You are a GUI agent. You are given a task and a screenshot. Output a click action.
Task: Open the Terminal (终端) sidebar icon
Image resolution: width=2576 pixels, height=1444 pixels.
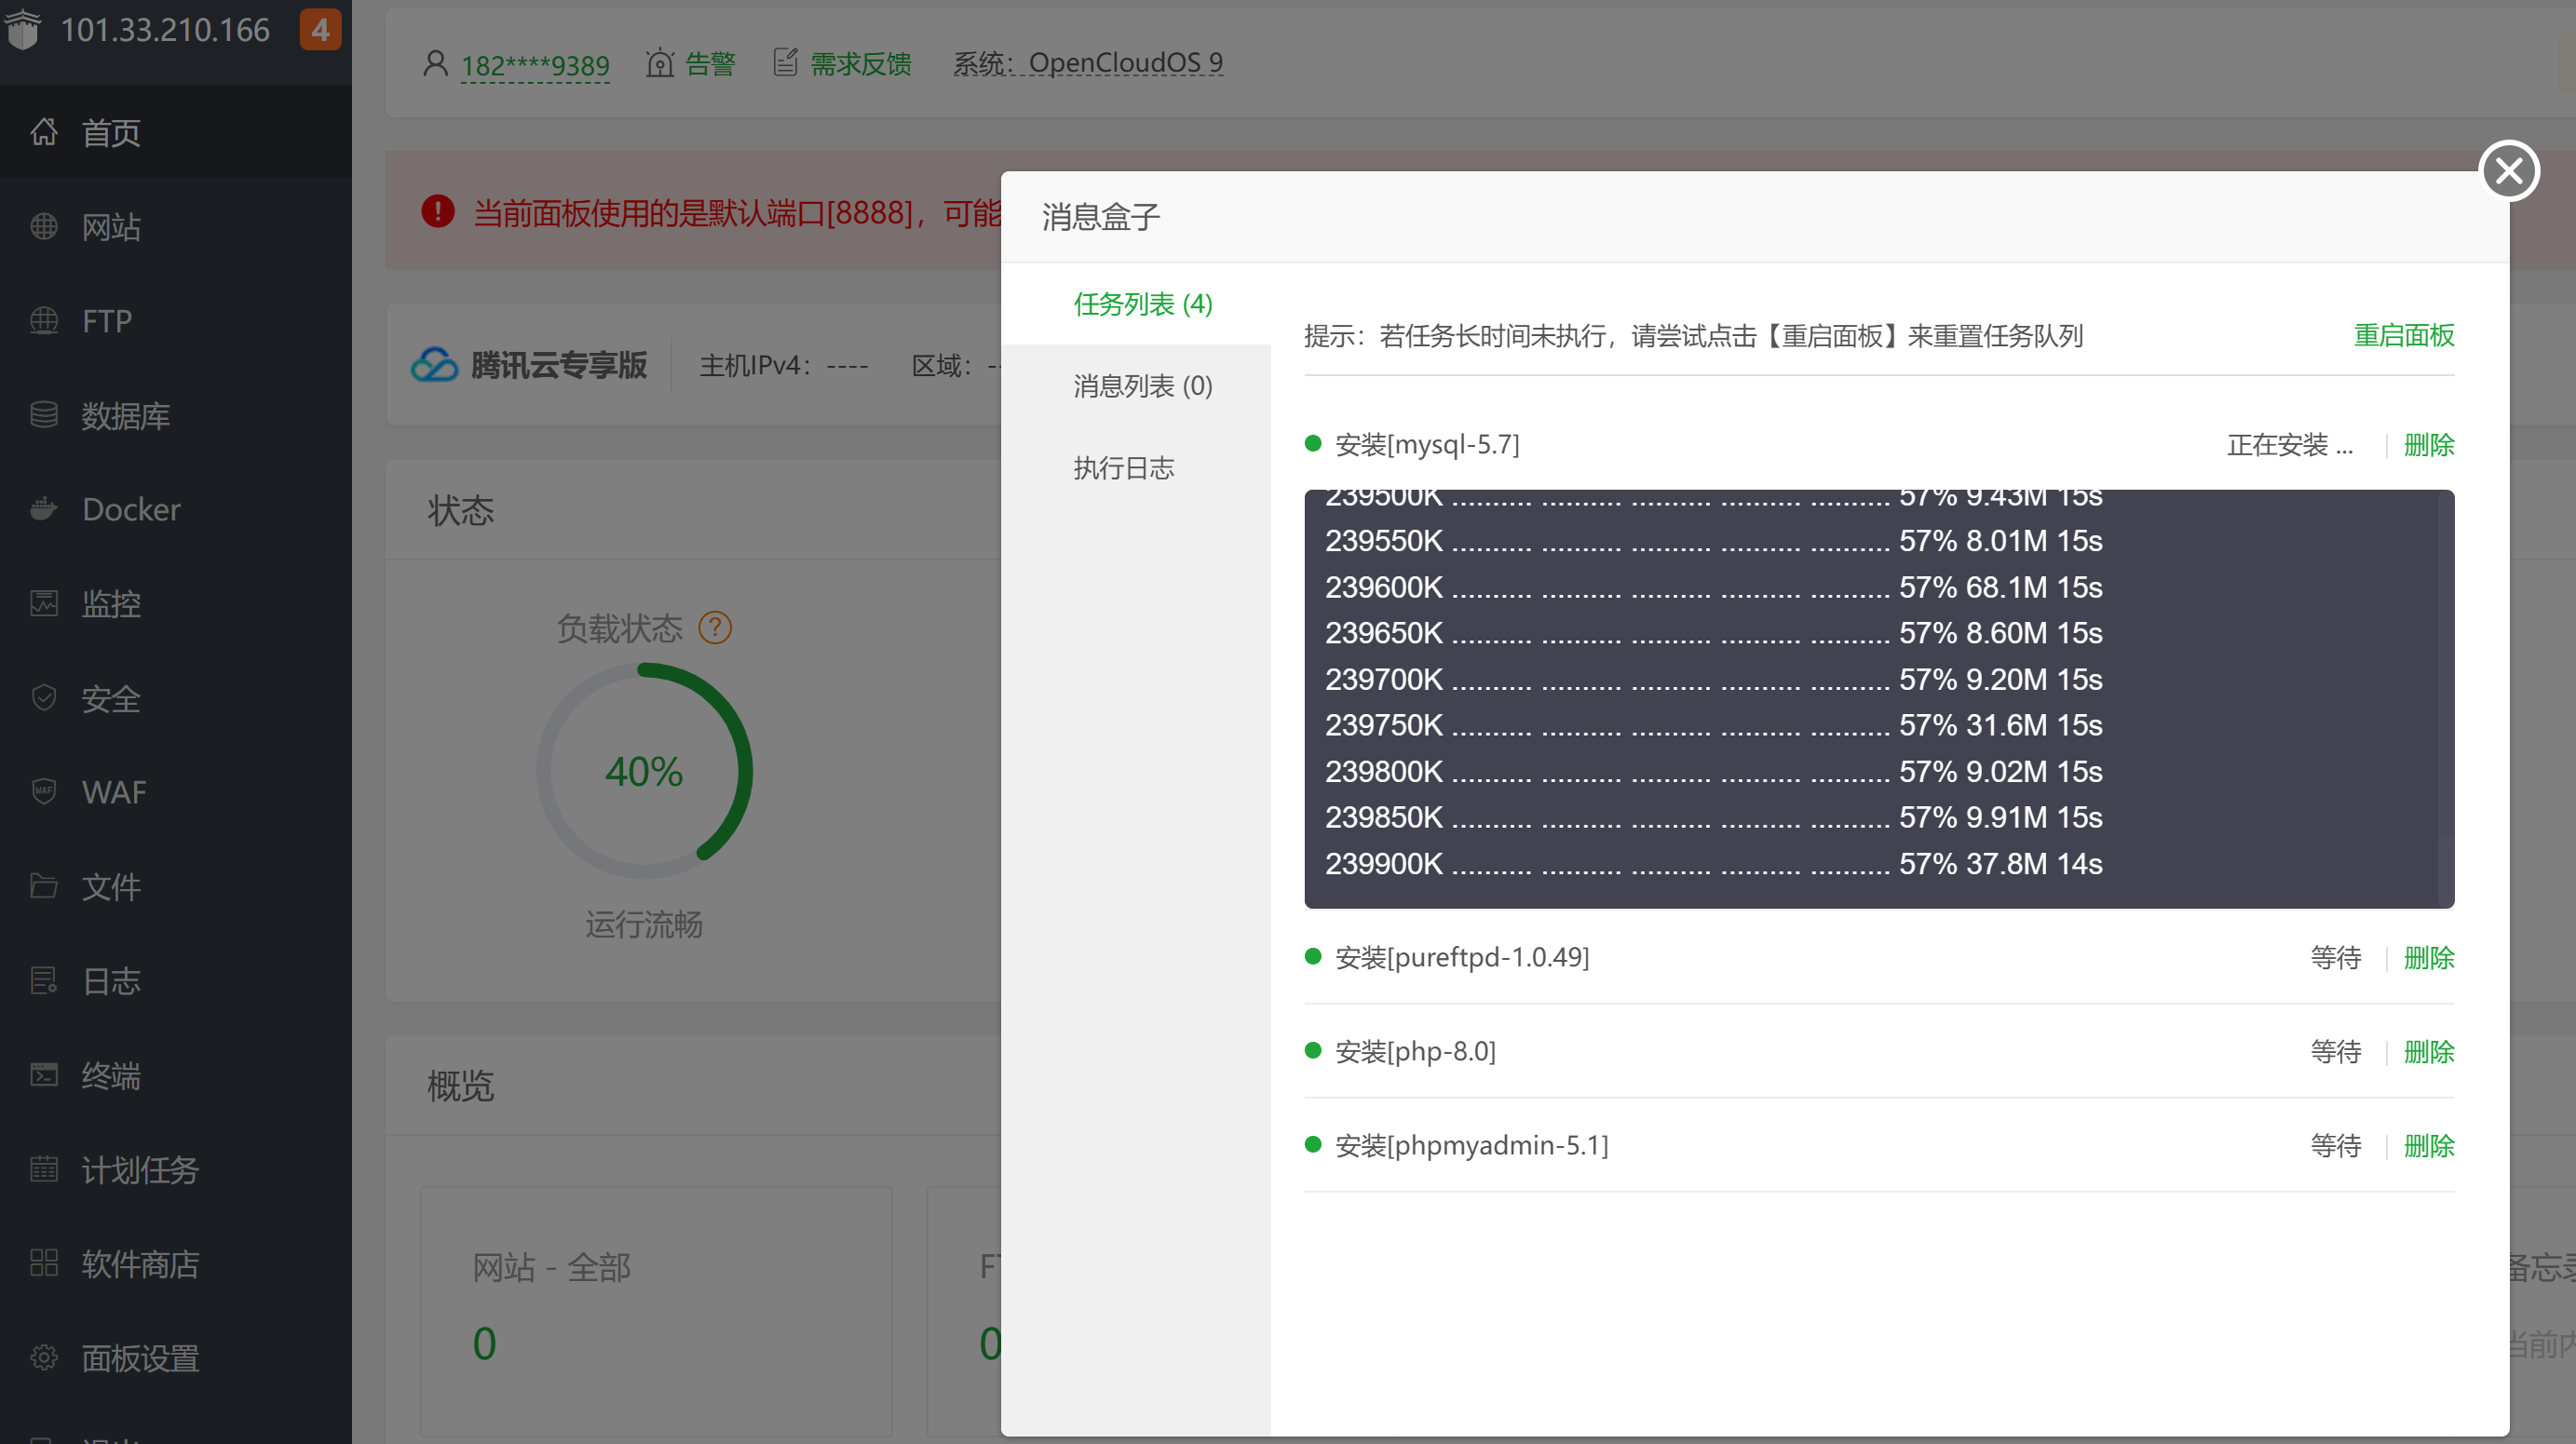click(x=43, y=1075)
